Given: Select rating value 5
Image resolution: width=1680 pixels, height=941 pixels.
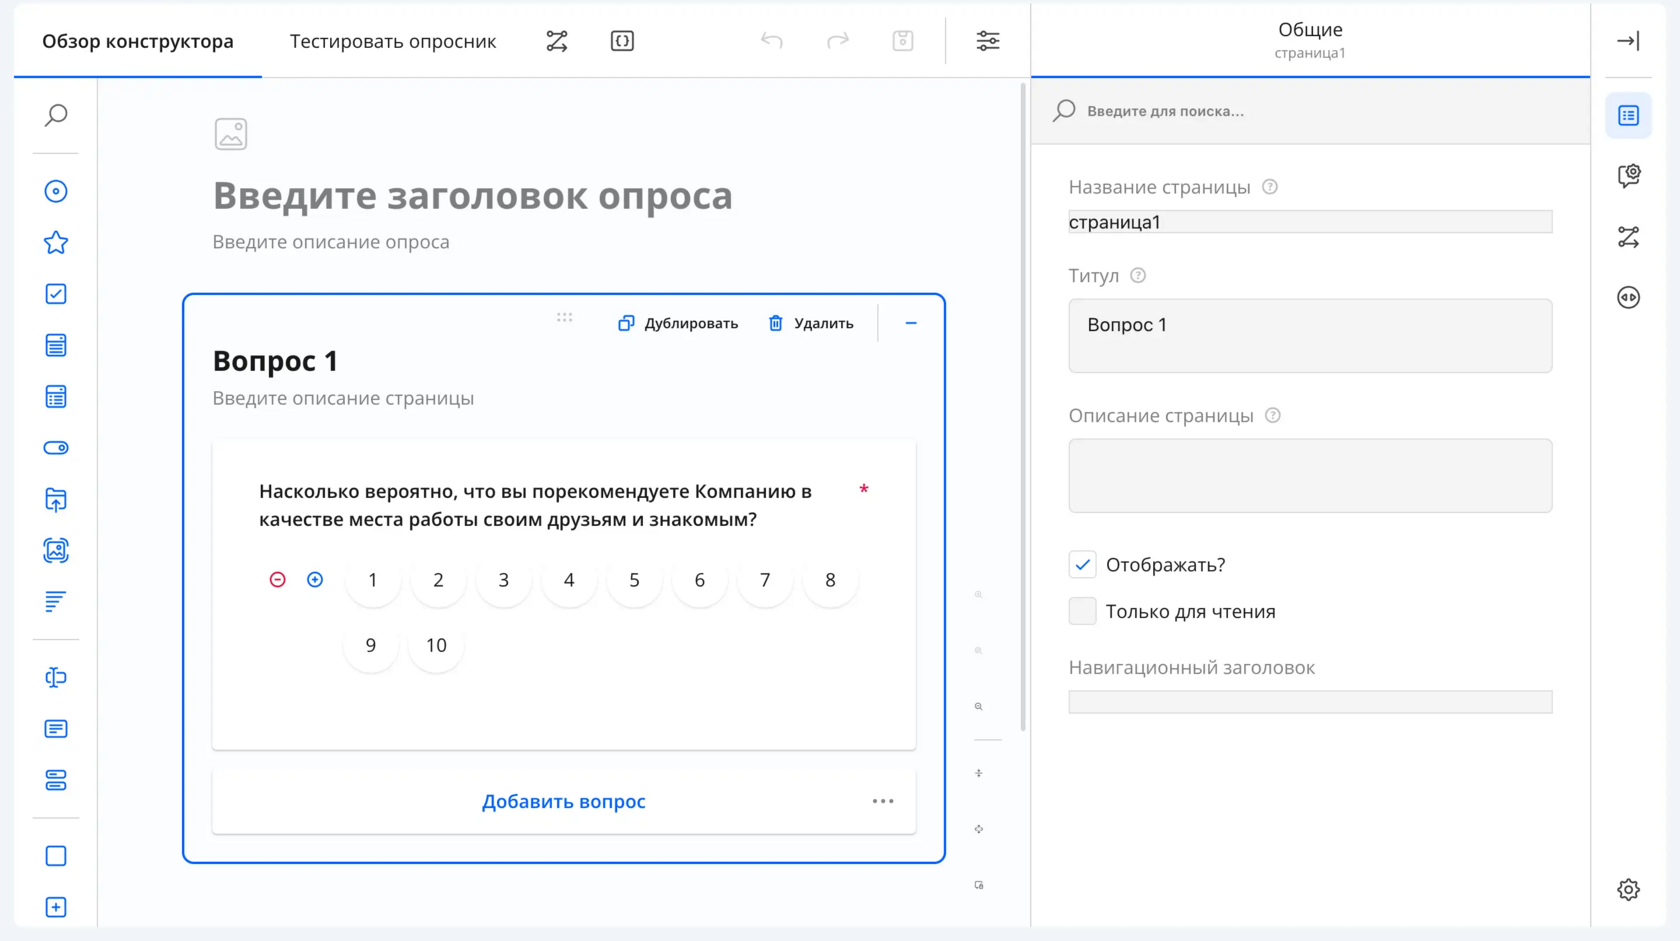Looking at the screenshot, I should (634, 580).
